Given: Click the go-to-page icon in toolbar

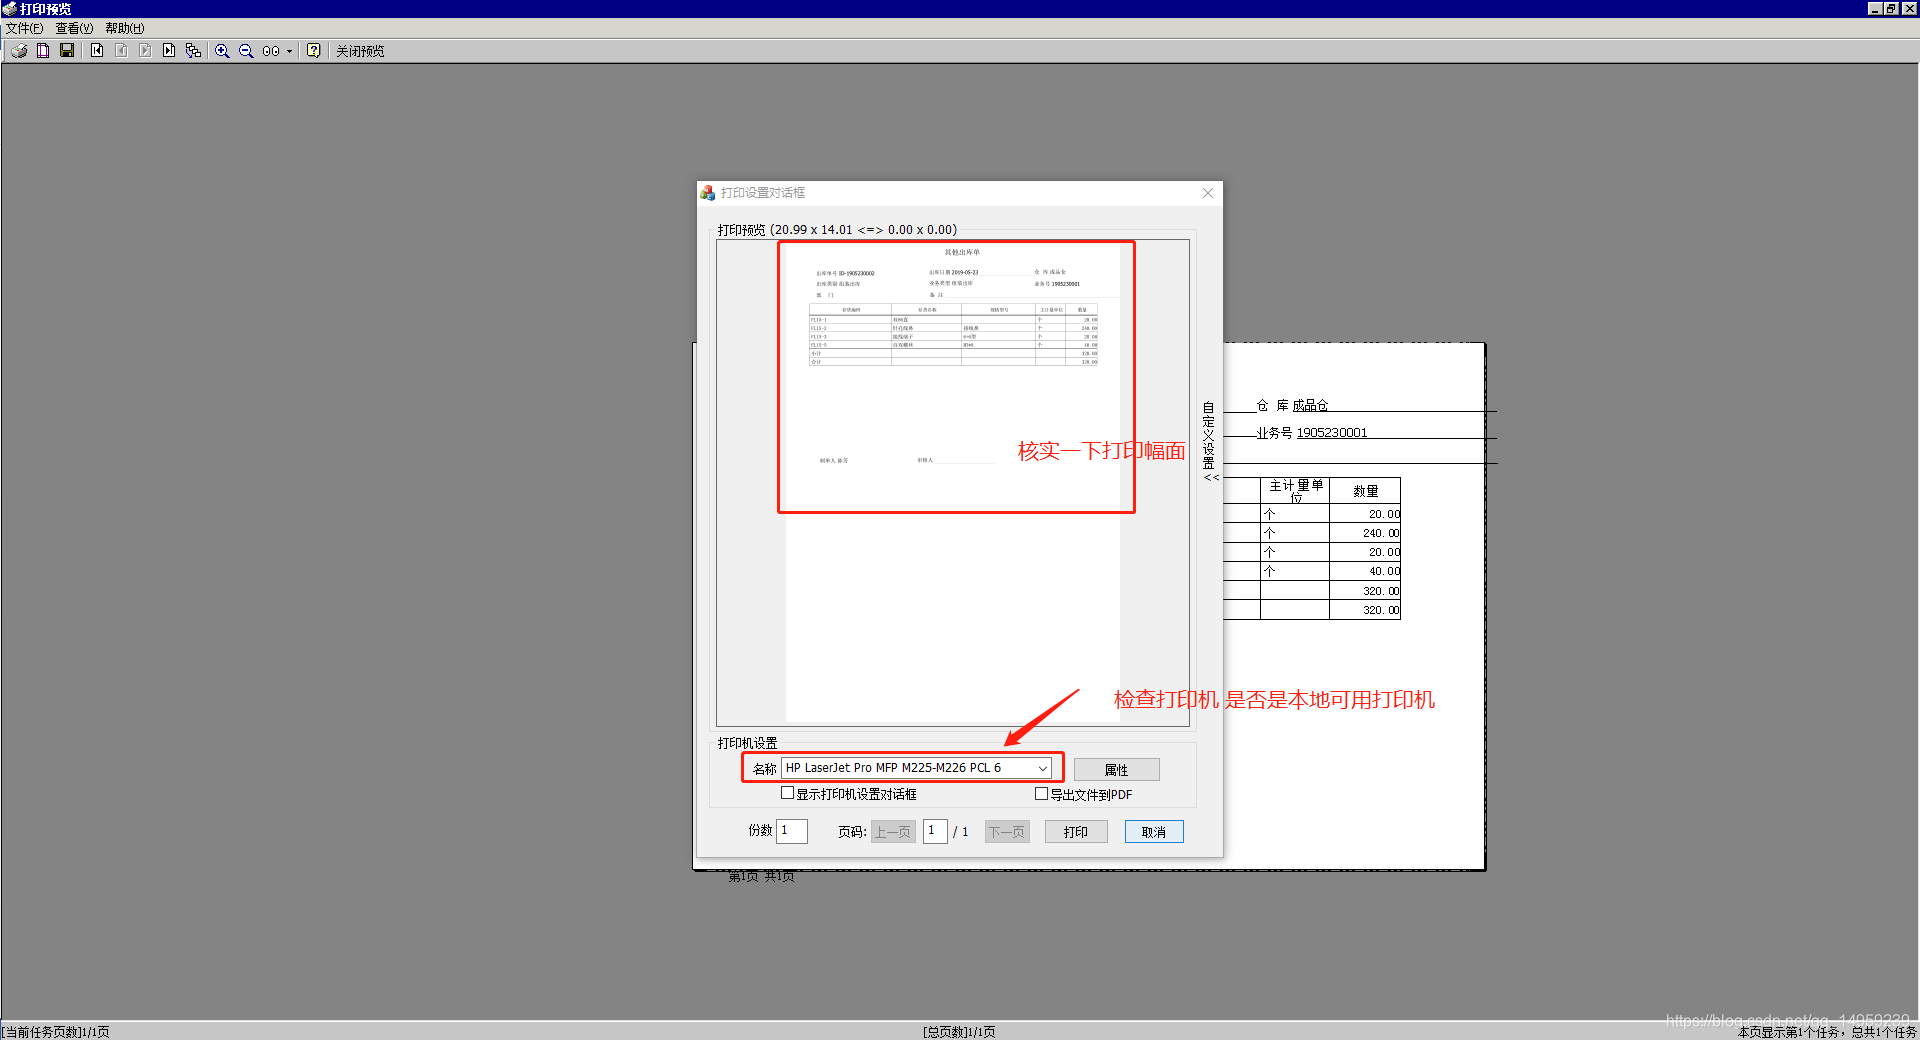Looking at the screenshot, I should (x=193, y=51).
